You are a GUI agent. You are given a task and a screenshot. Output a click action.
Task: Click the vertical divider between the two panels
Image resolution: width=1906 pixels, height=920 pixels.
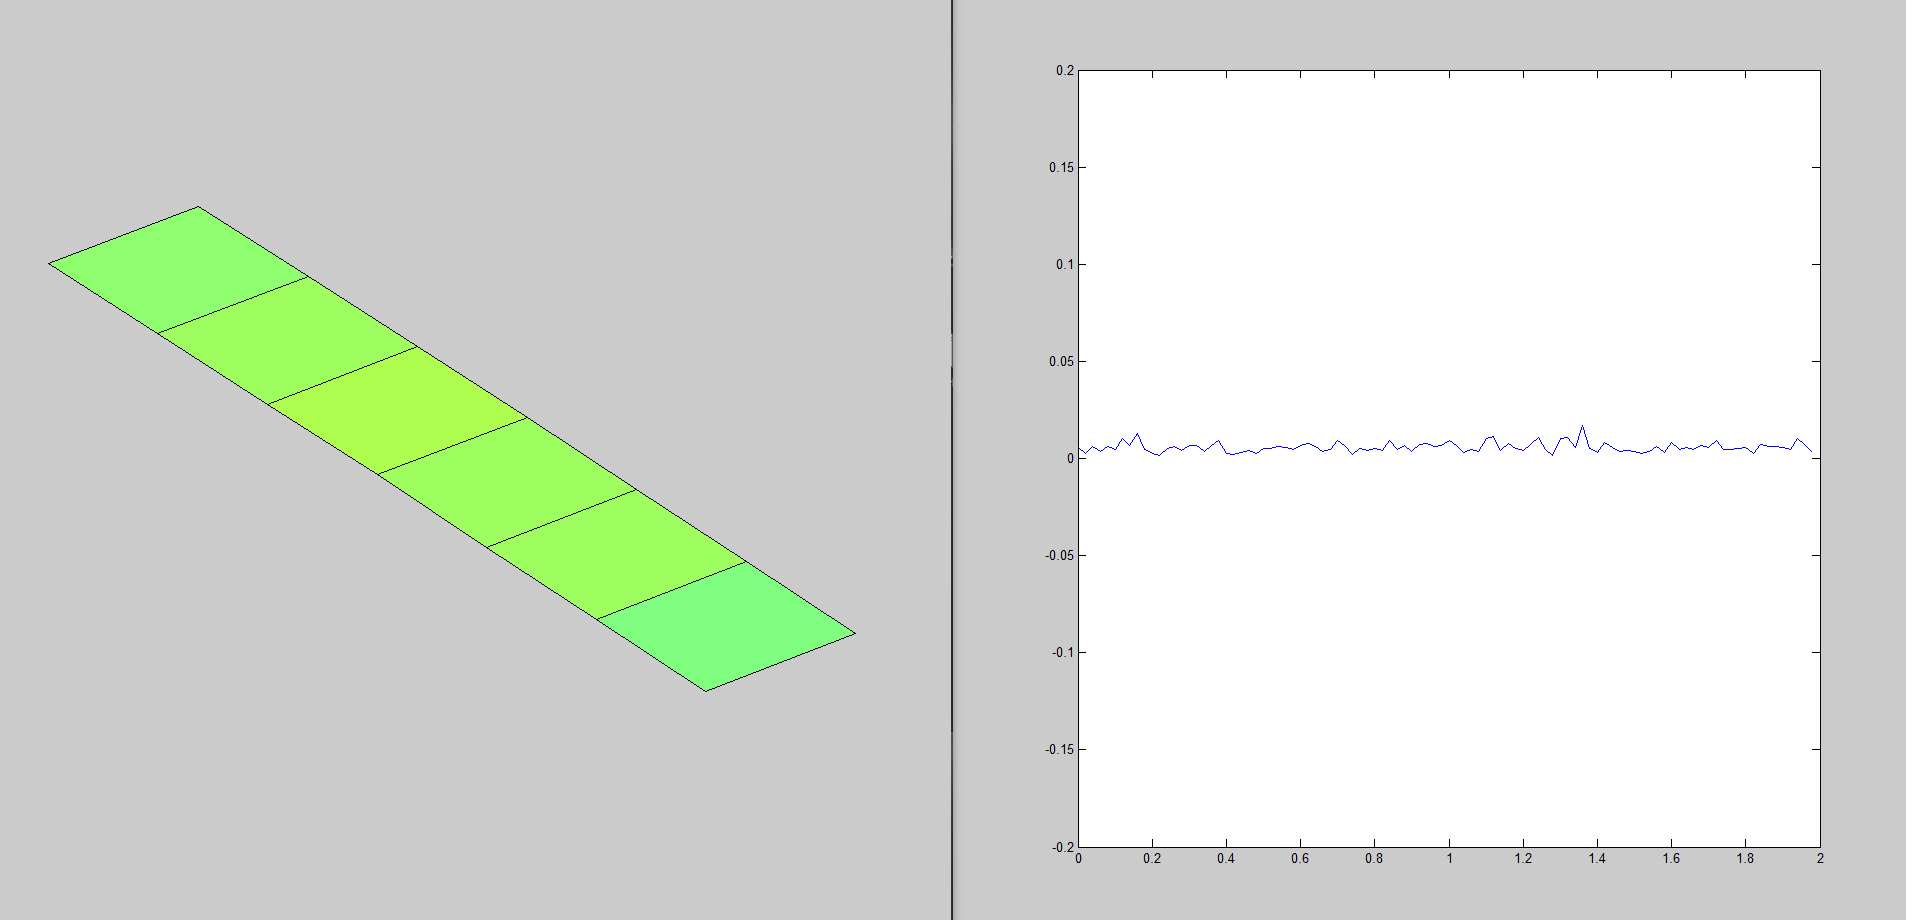tap(952, 460)
